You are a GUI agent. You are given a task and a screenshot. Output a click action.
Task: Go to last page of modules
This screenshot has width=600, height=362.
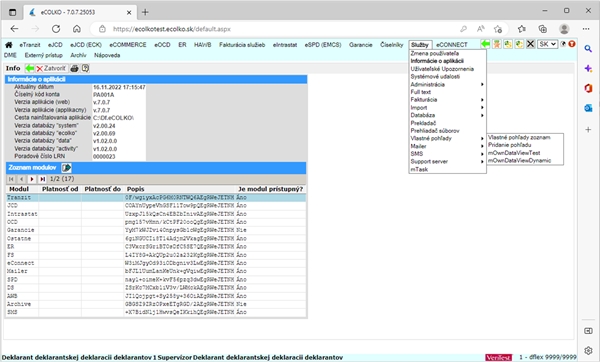point(42,179)
